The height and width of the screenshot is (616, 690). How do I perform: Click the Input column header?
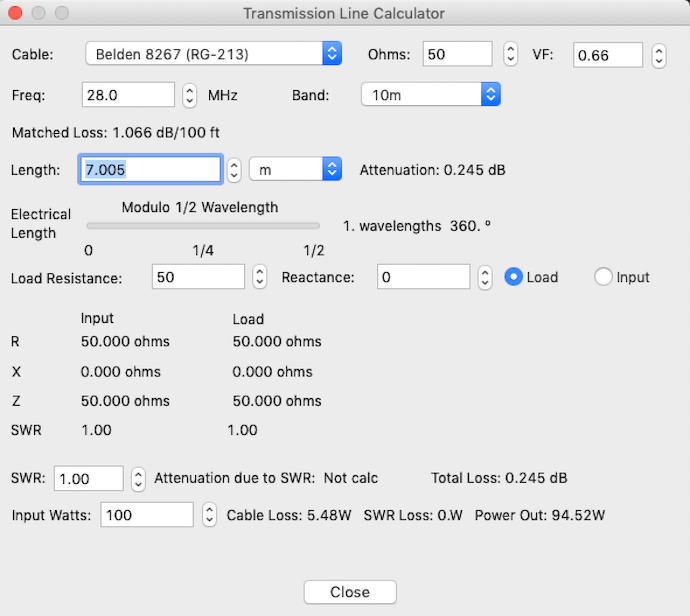pos(97,318)
